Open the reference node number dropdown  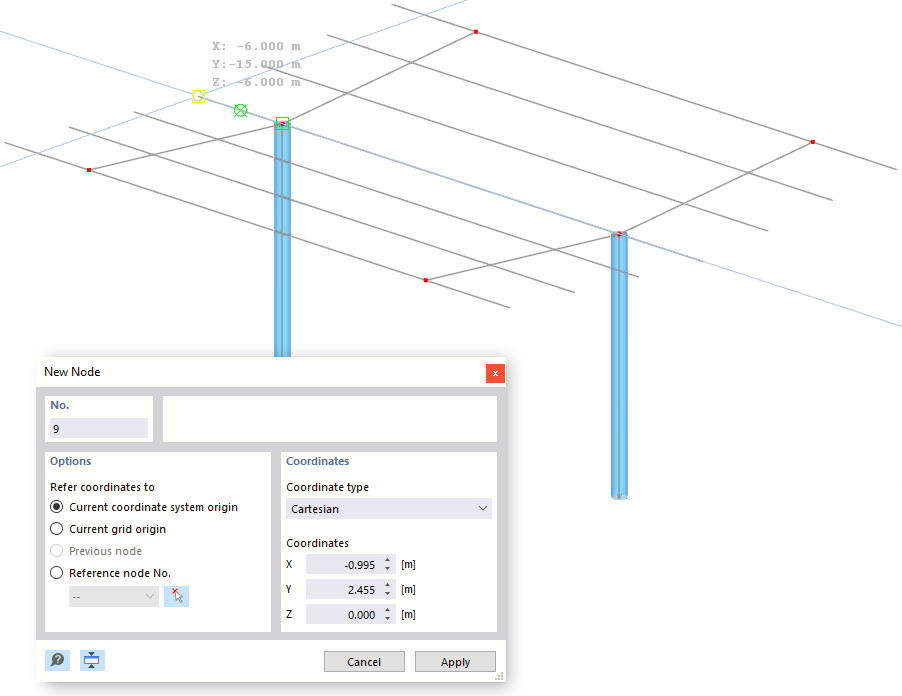(x=114, y=596)
